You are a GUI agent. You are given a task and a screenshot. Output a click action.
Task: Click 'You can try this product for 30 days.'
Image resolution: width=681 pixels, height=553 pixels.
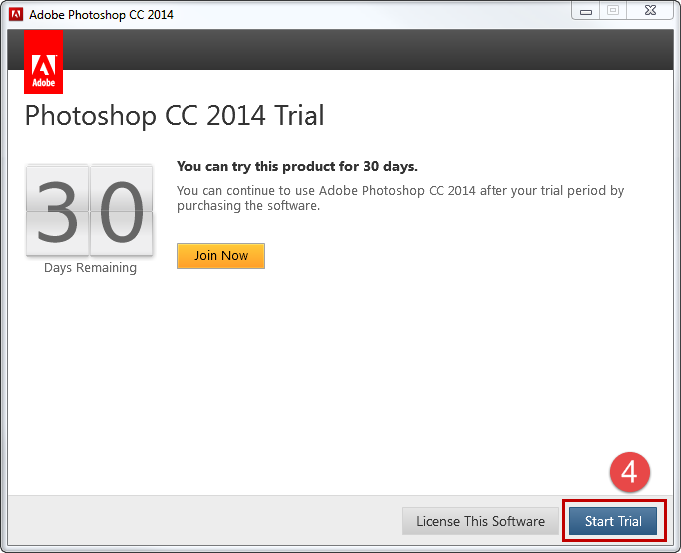[x=297, y=166]
